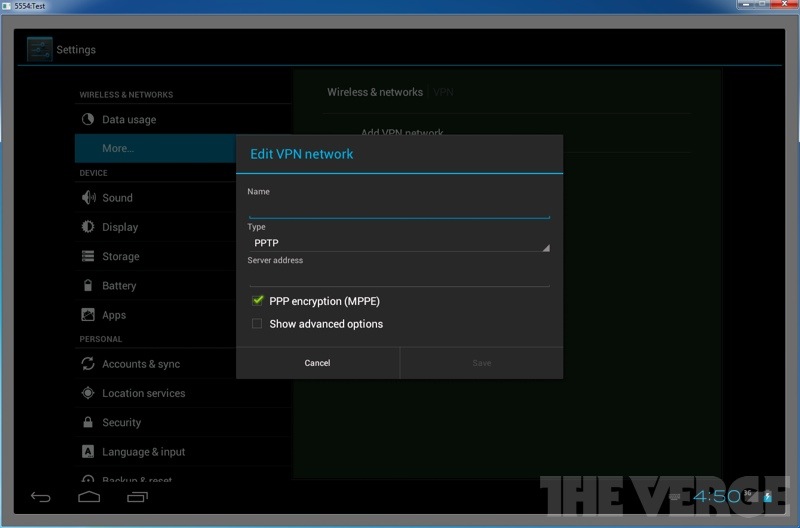Click the VPN Name input field
This screenshot has width=800, height=528.
(x=398, y=207)
